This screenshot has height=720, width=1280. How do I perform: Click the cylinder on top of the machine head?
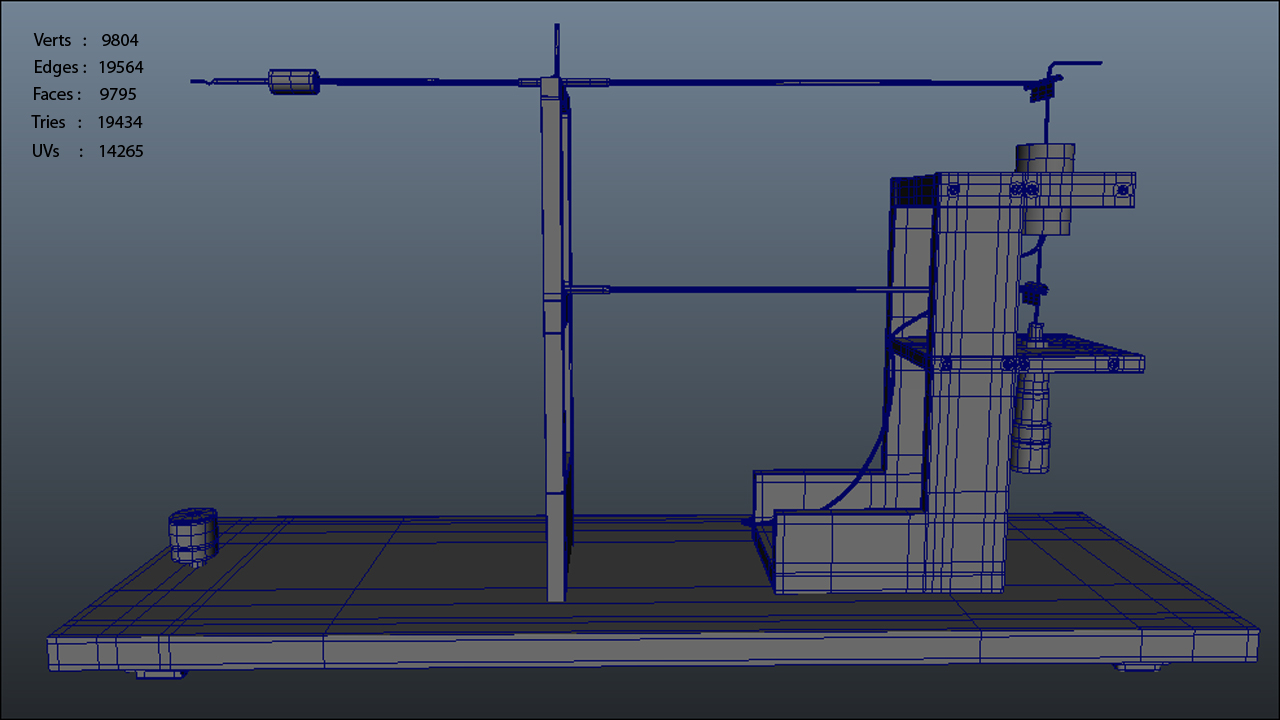point(1044,160)
